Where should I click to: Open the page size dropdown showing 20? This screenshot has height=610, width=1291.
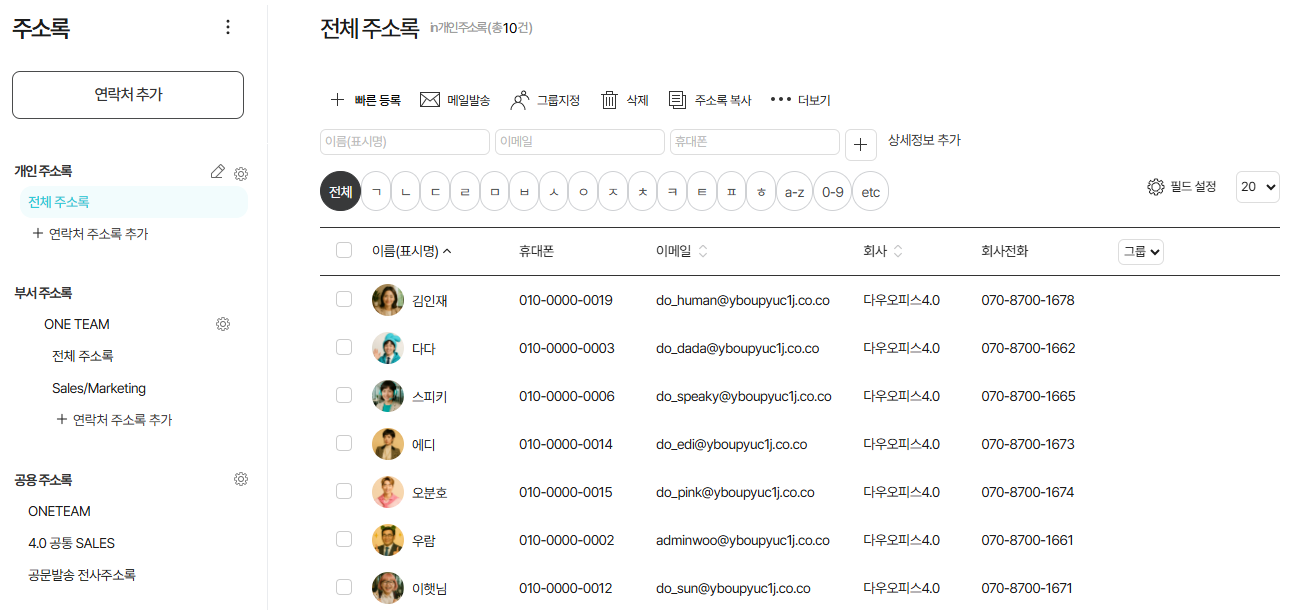click(x=1257, y=186)
